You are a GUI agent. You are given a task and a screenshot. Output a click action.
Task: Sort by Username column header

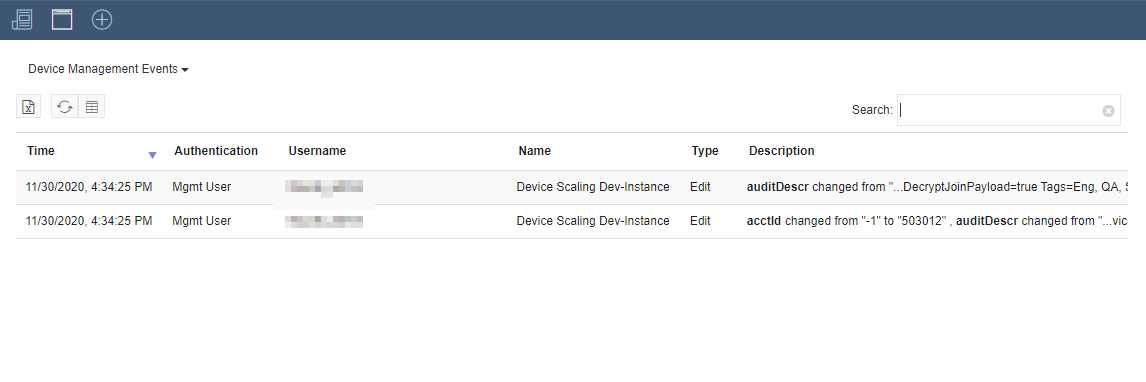click(317, 151)
